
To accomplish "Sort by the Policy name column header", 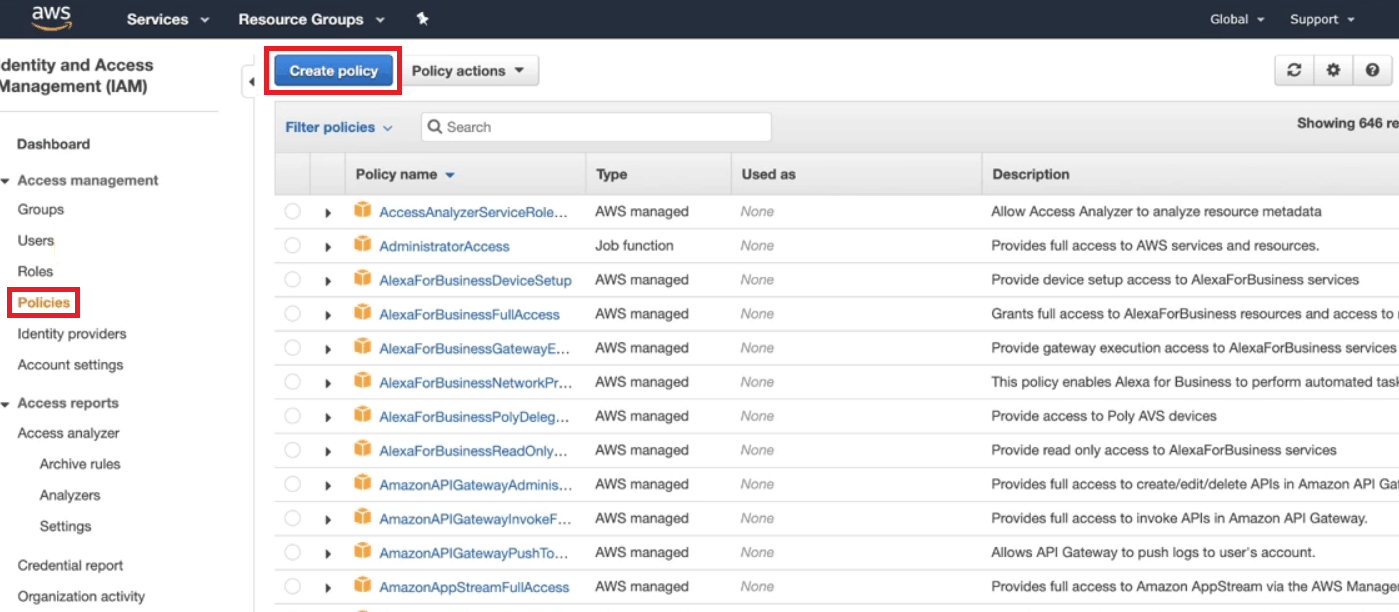I will coord(405,174).
